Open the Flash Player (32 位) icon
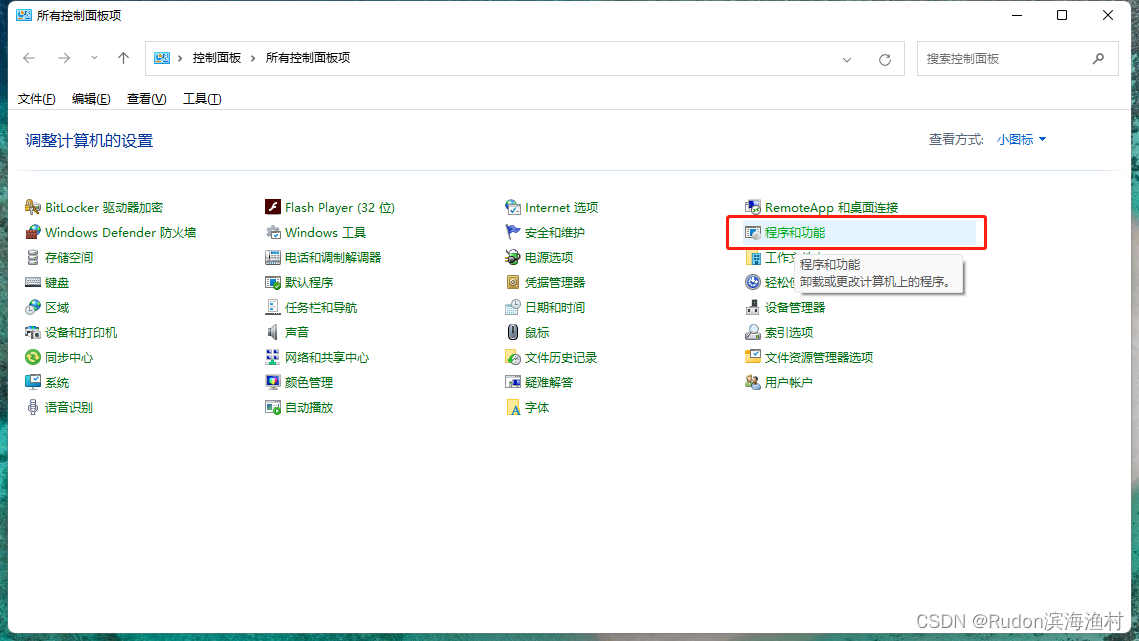The width and height of the screenshot is (1139, 641). pyautogui.click(x=272, y=207)
